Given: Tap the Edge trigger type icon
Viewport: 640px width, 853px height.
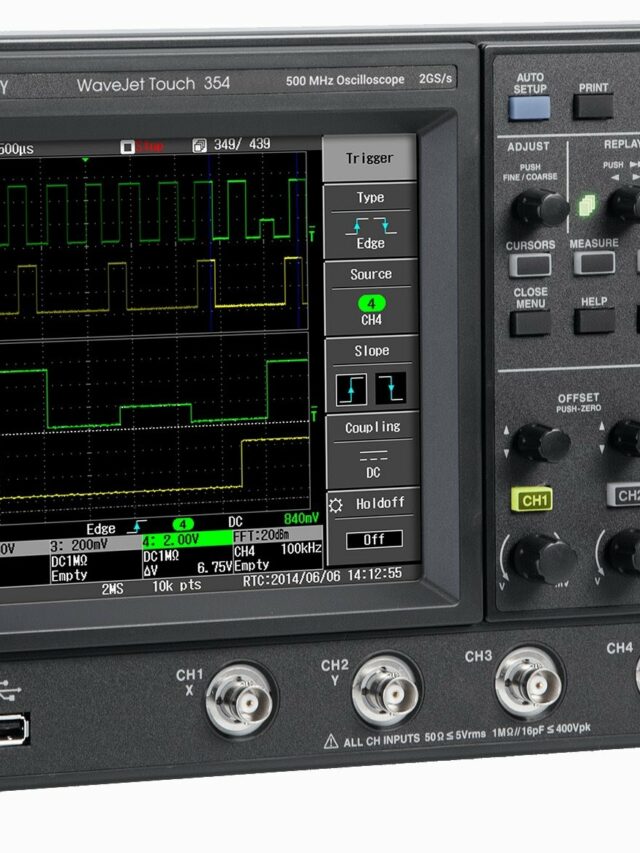Looking at the screenshot, I should 371,225.
